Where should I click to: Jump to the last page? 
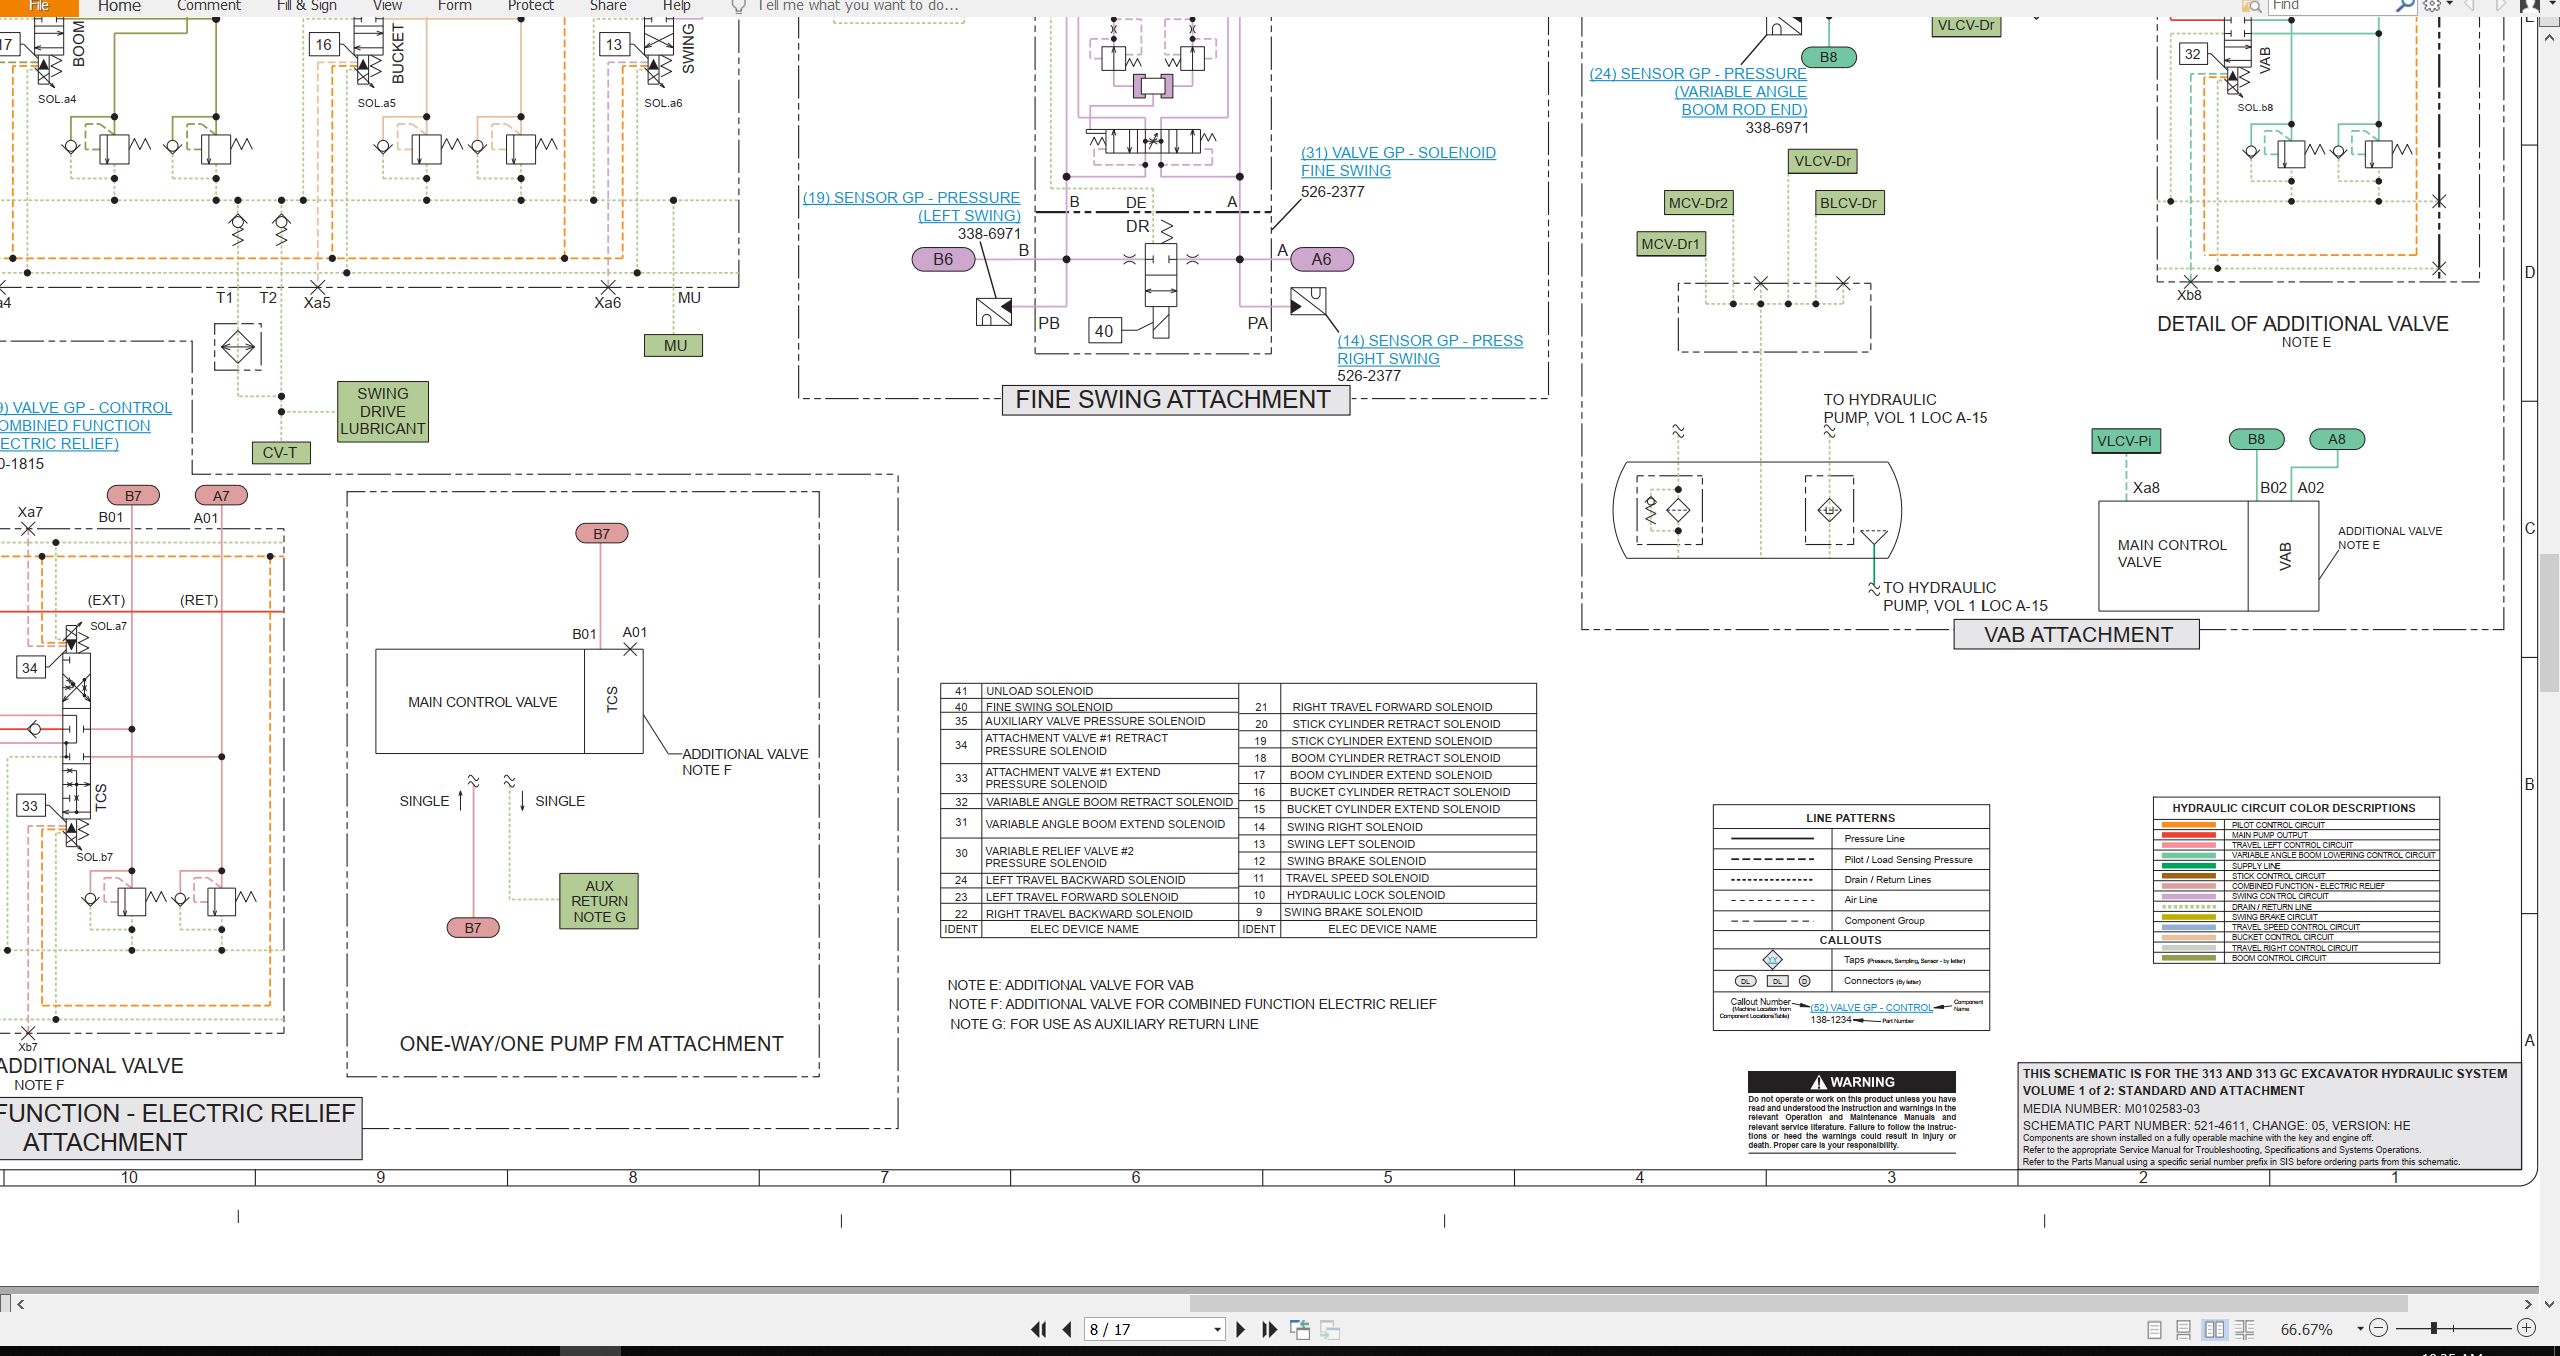pos(1270,1329)
